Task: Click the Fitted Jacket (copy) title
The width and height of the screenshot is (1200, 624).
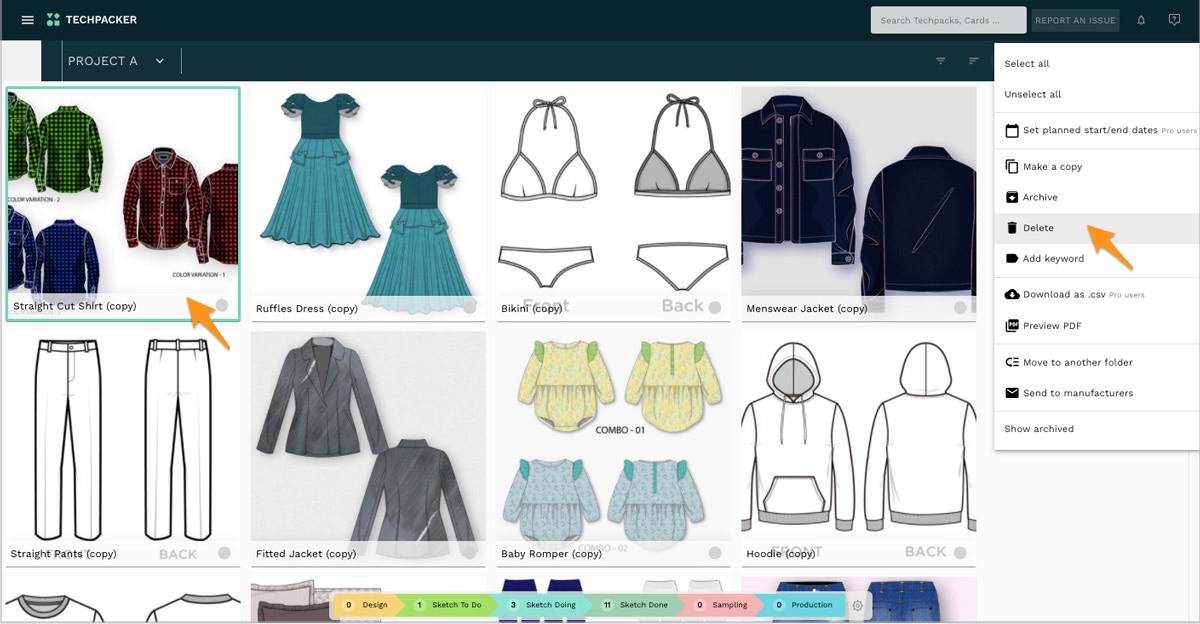Action: (306, 554)
